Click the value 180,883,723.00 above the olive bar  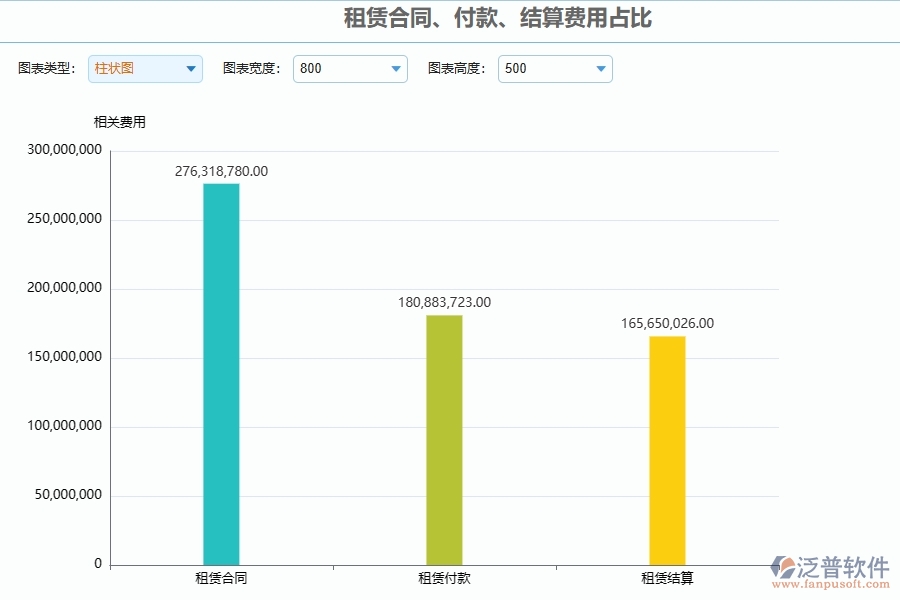[x=443, y=302]
